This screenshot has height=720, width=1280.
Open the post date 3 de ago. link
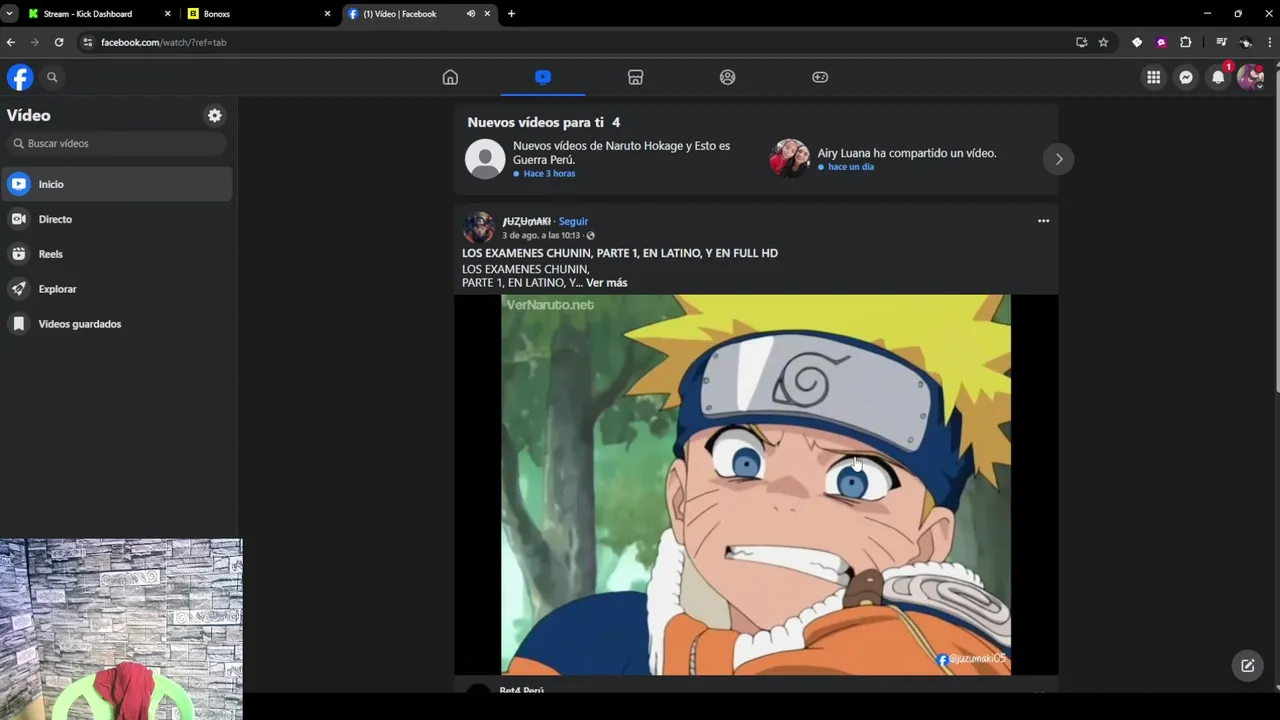(x=541, y=235)
